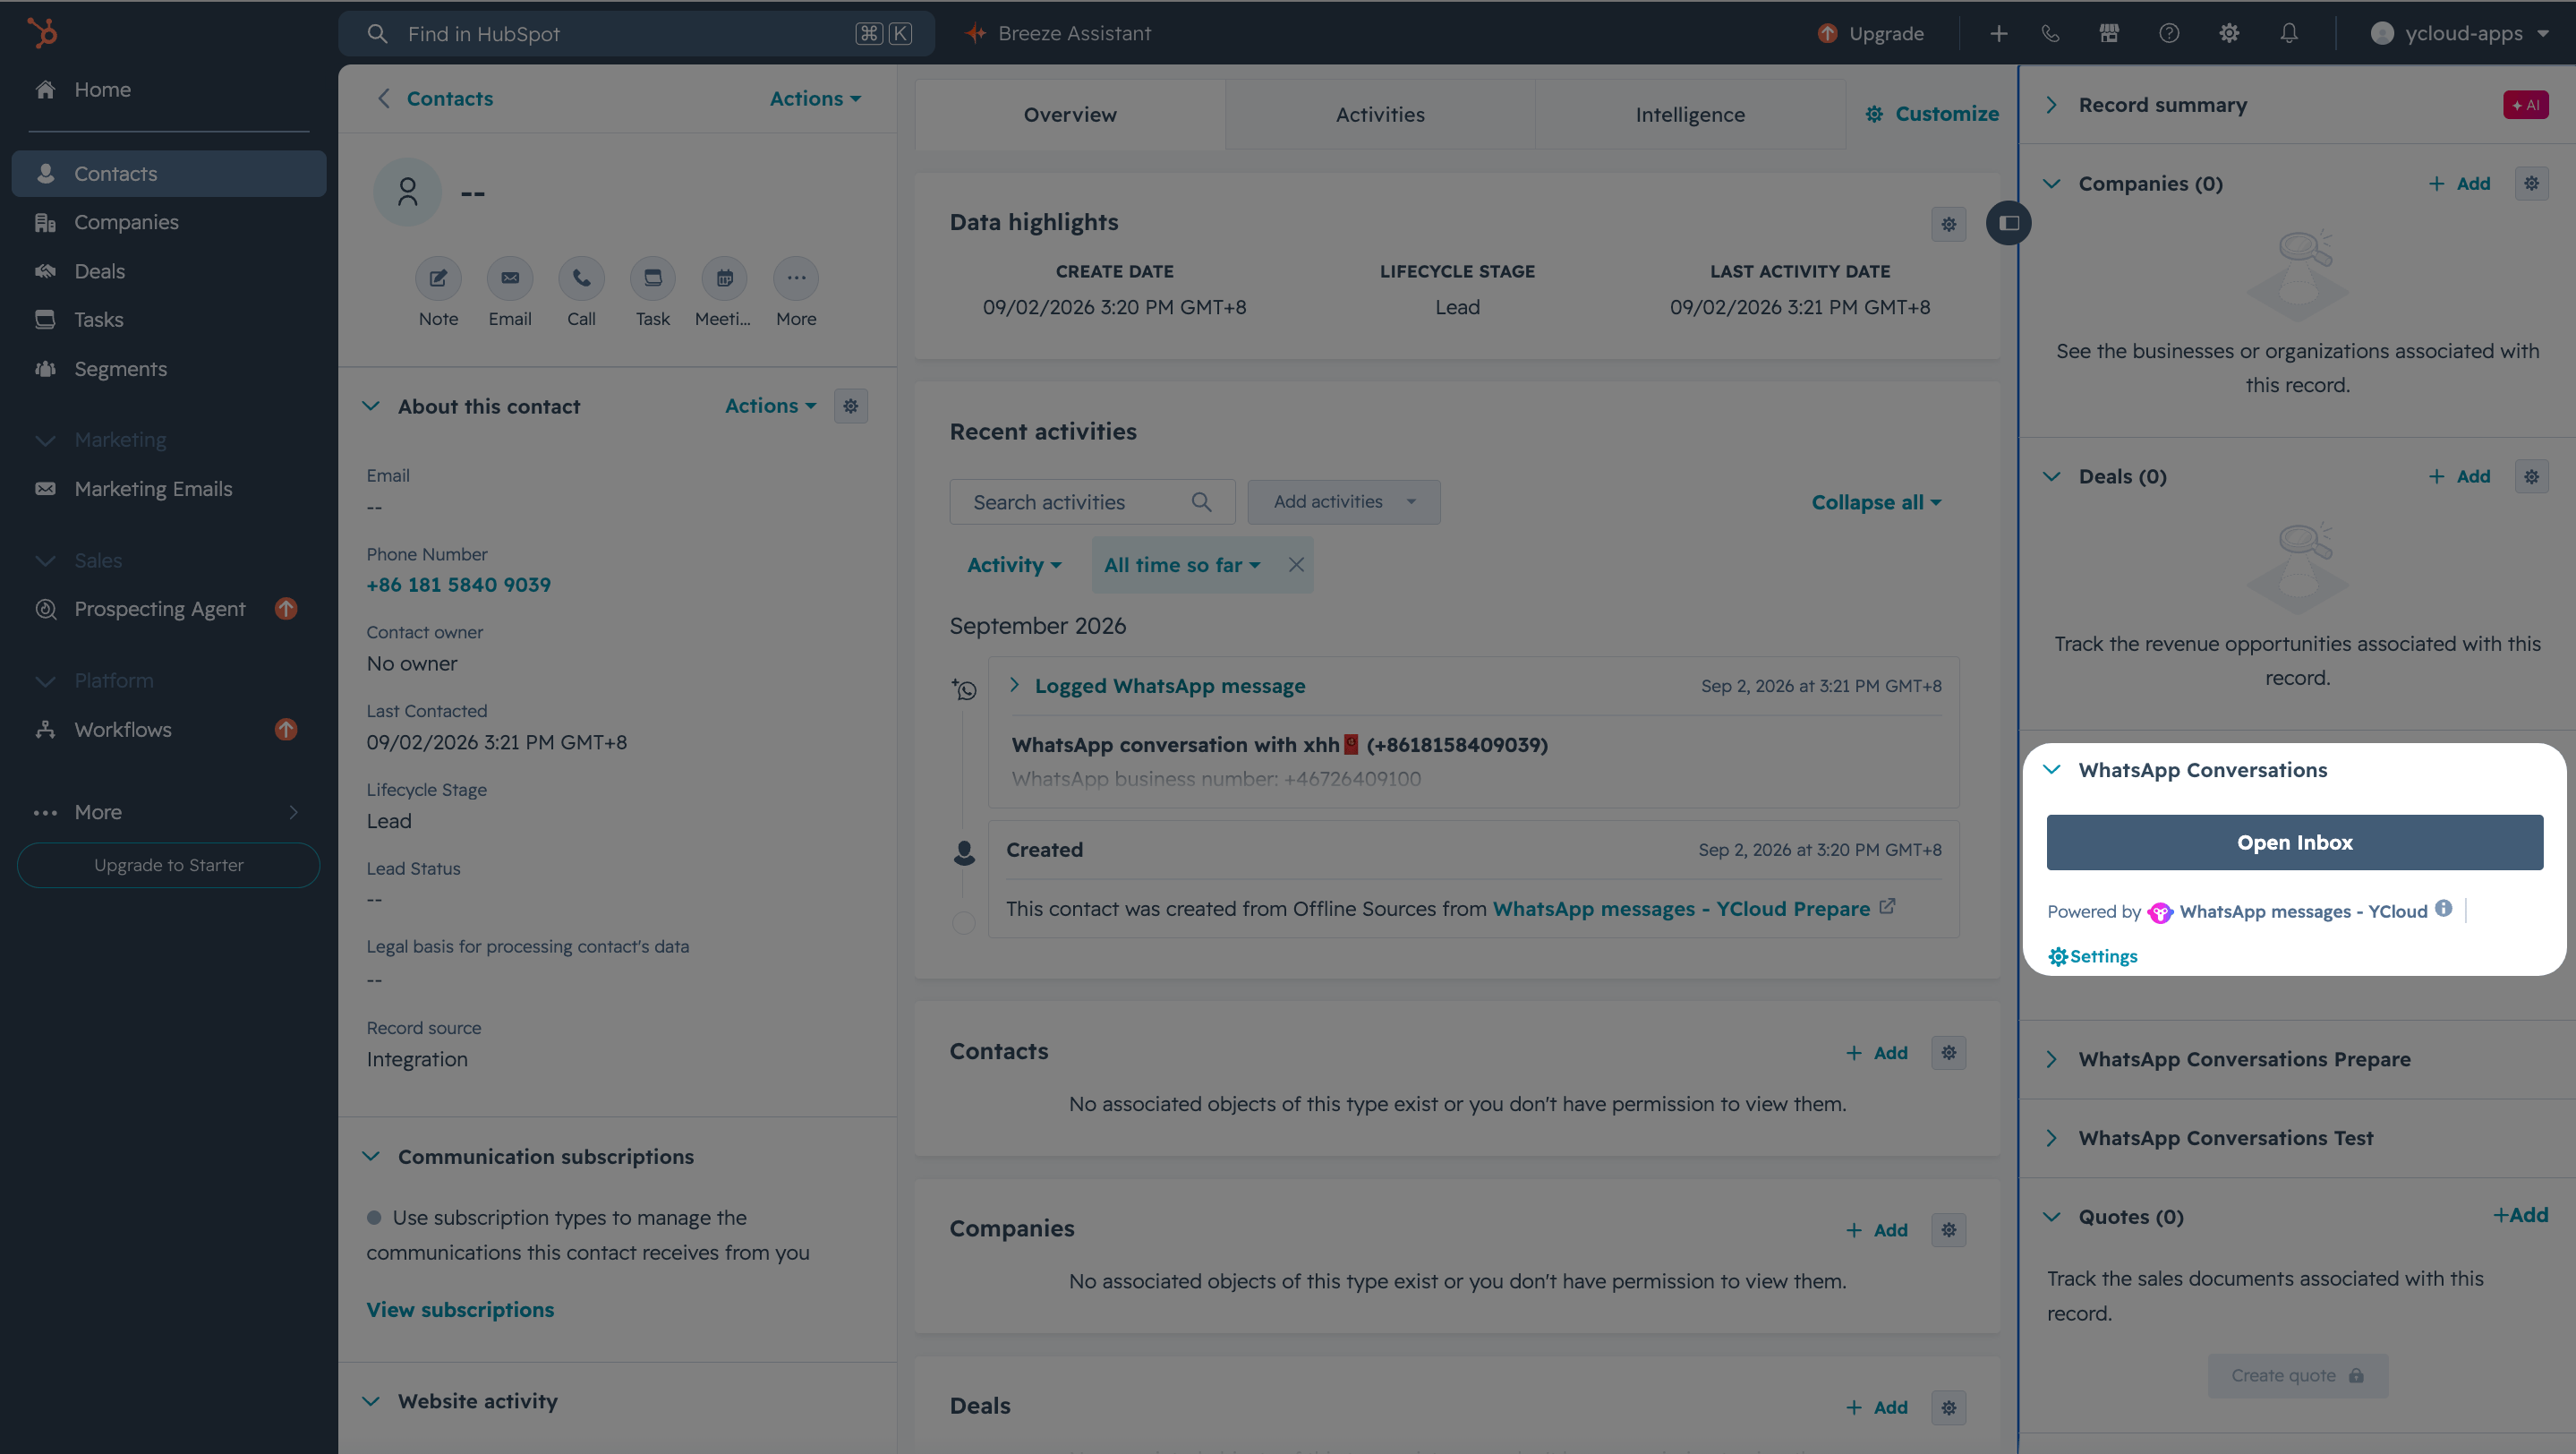Viewport: 2576px width, 1454px height.
Task: Clear the All time so far filter
Action: pyautogui.click(x=1296, y=565)
